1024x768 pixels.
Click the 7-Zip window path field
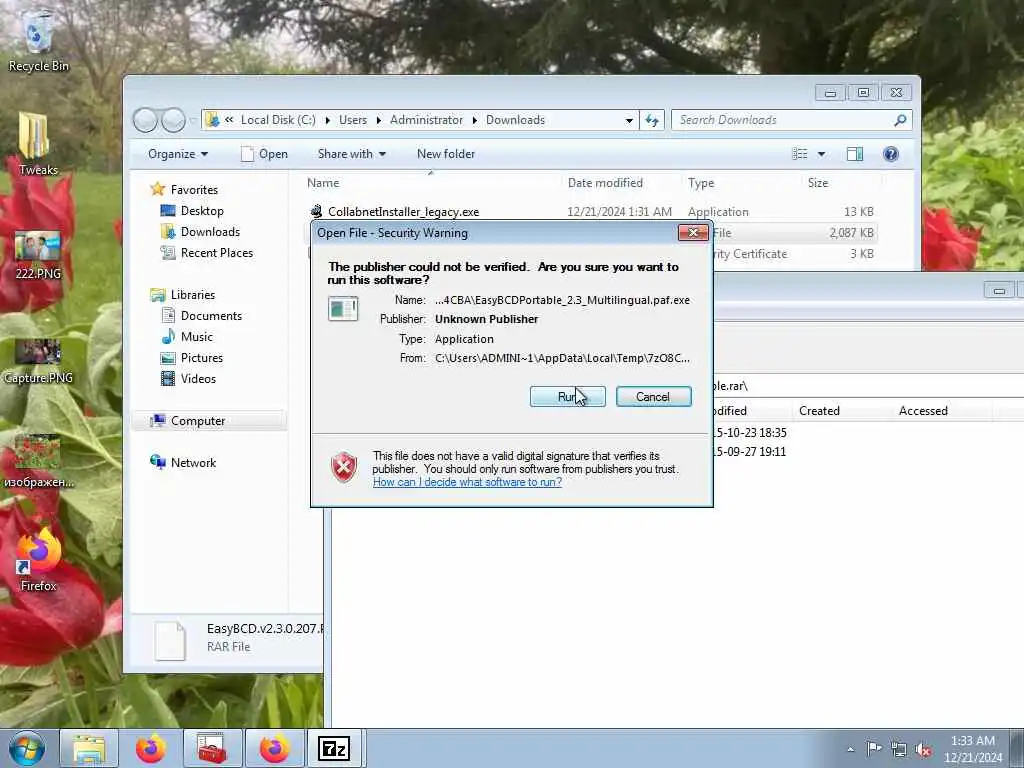coord(867,386)
